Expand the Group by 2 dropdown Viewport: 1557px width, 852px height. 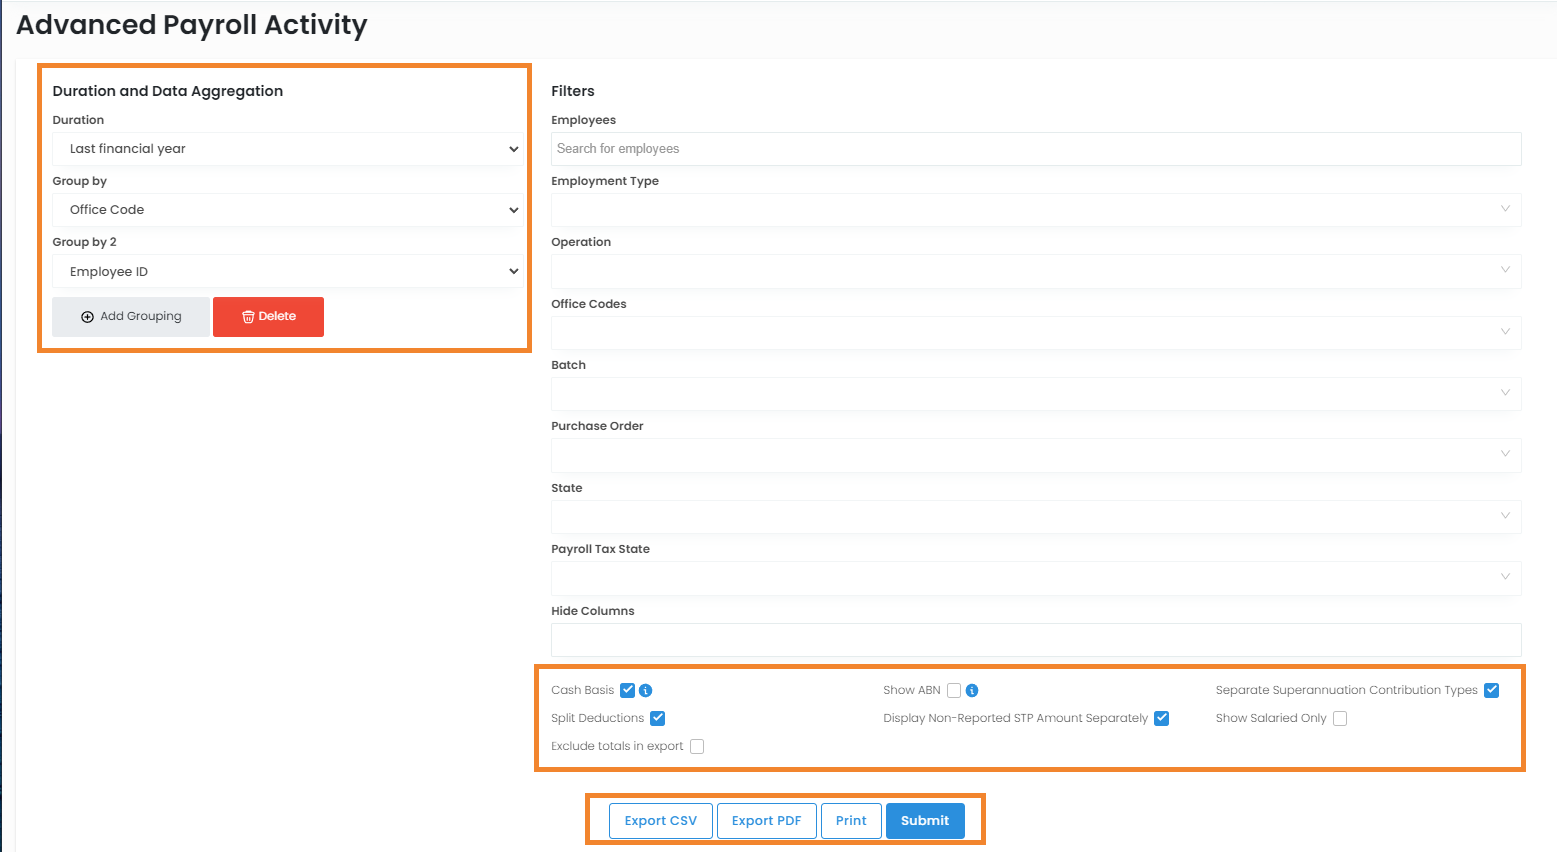[287, 272]
